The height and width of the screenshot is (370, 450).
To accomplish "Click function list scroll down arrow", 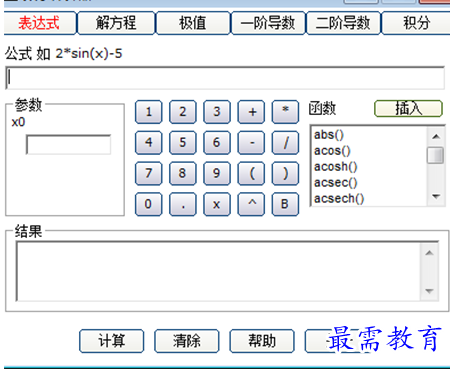I will (x=436, y=196).
